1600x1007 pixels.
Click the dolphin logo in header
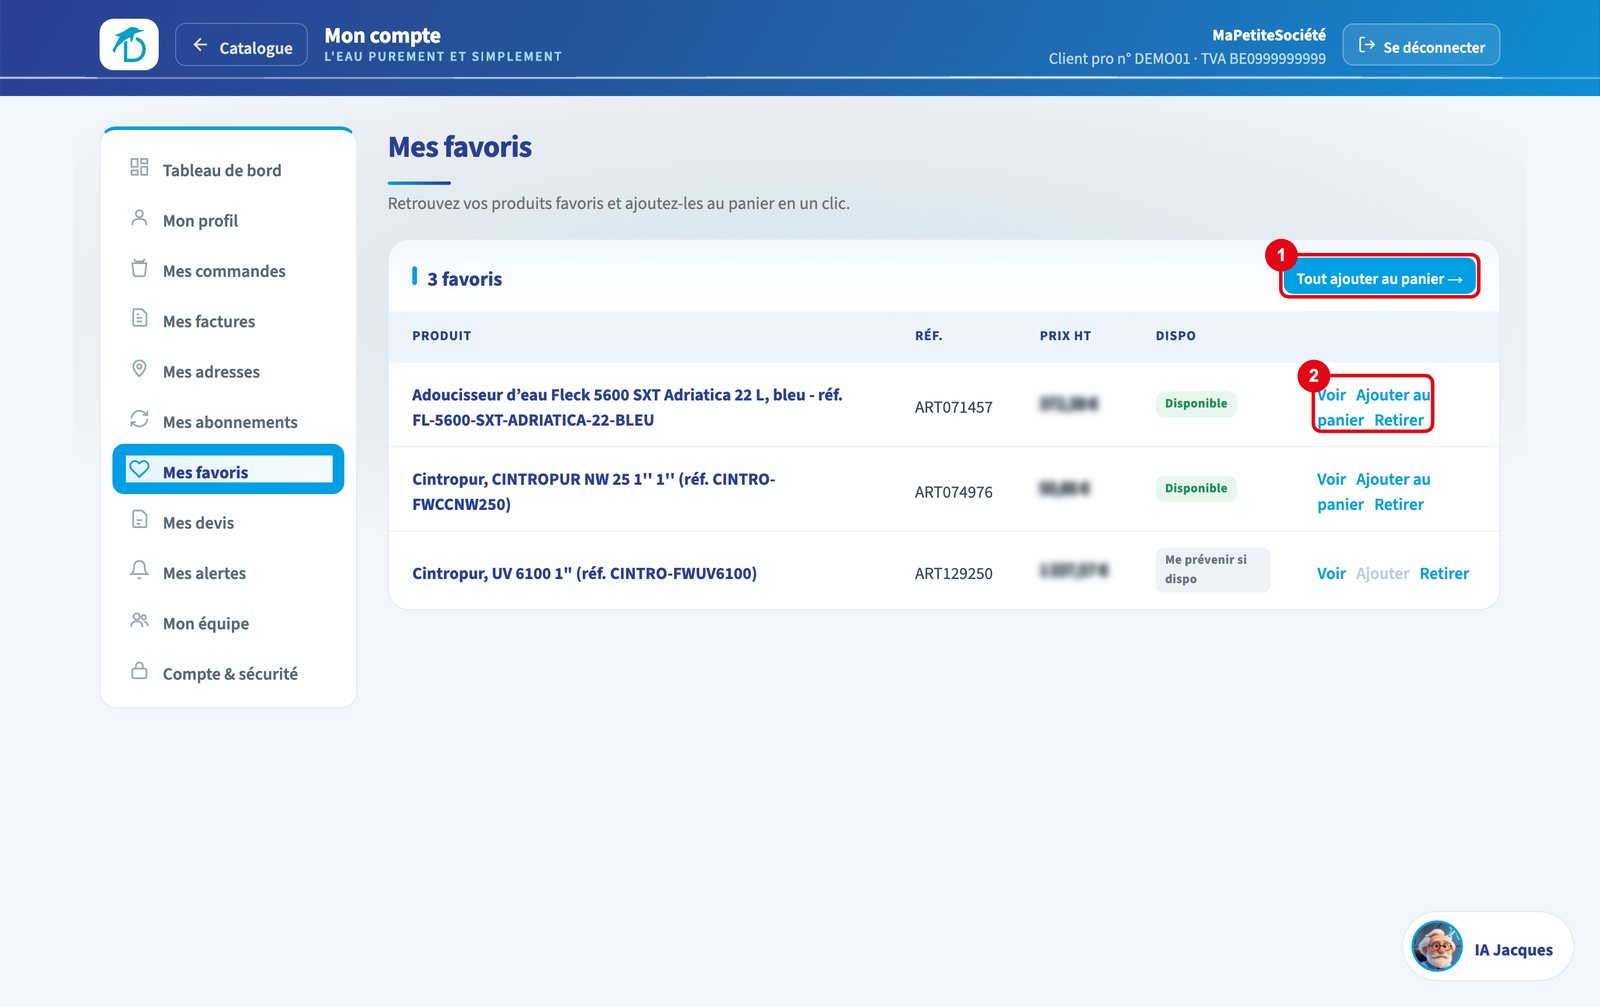(129, 45)
